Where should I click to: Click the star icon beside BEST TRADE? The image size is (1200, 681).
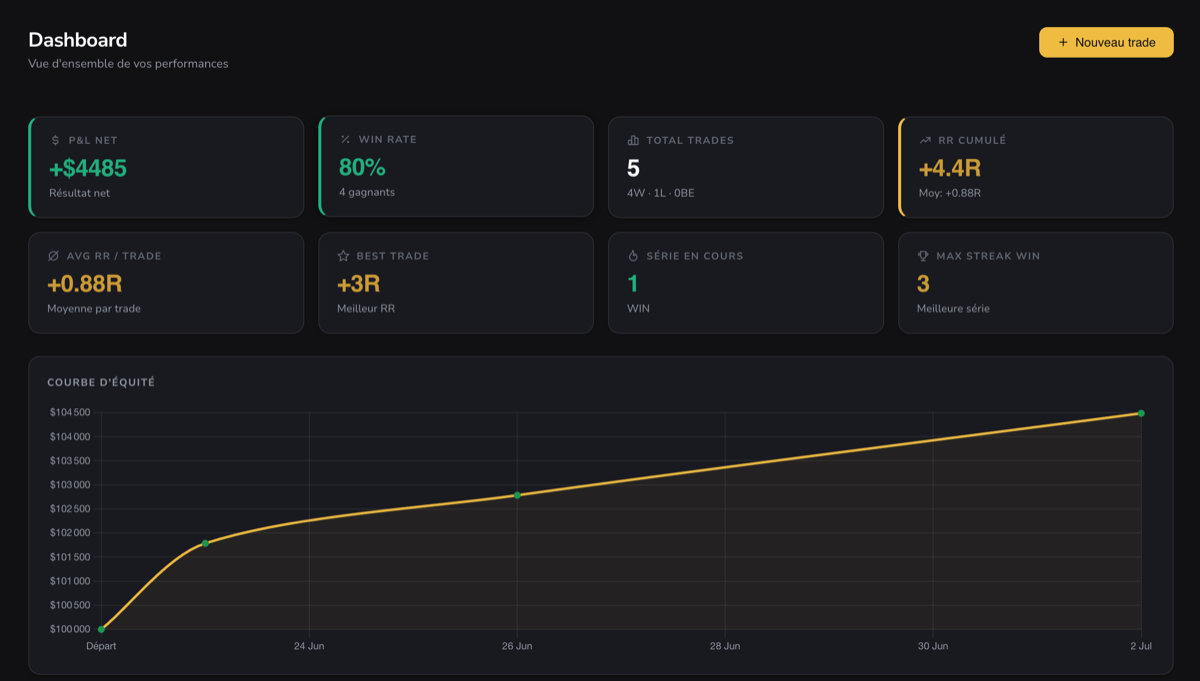[343, 256]
